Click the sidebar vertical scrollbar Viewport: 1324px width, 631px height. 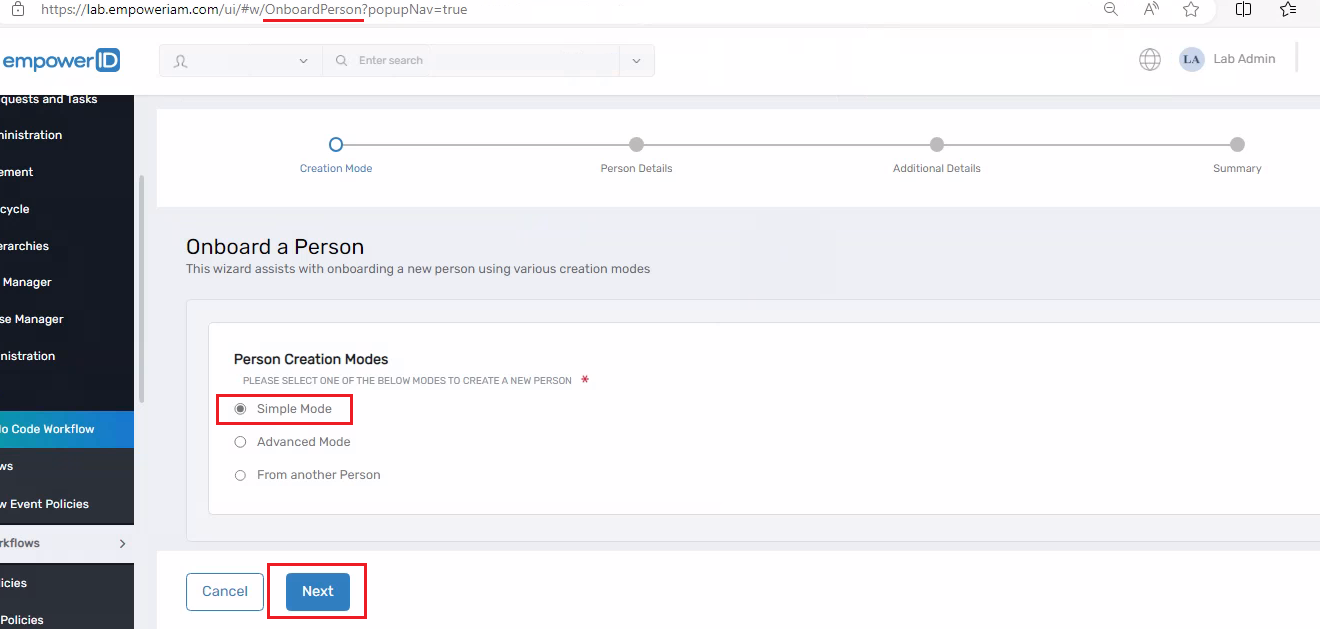pyautogui.click(x=141, y=288)
